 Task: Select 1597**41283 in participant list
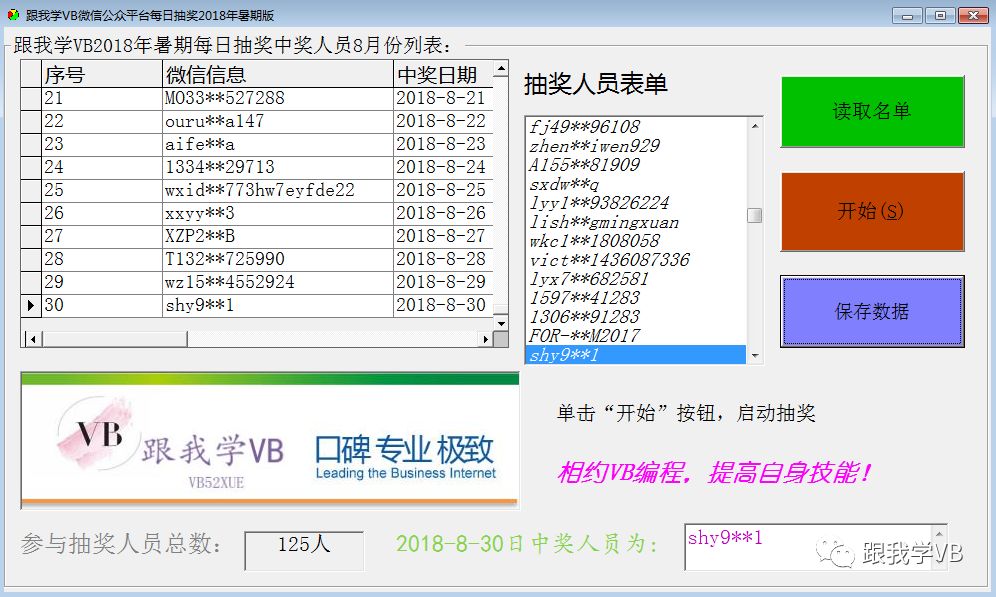pos(636,298)
